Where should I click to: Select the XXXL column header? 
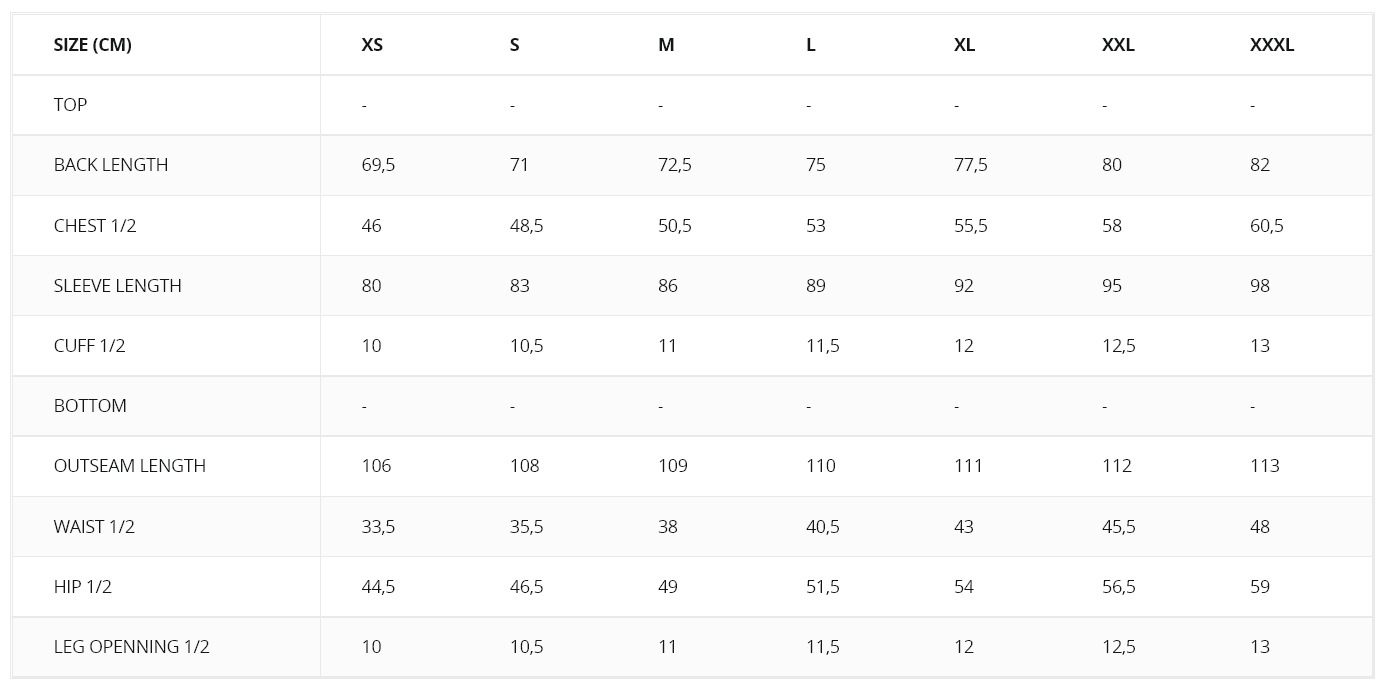pos(1271,45)
